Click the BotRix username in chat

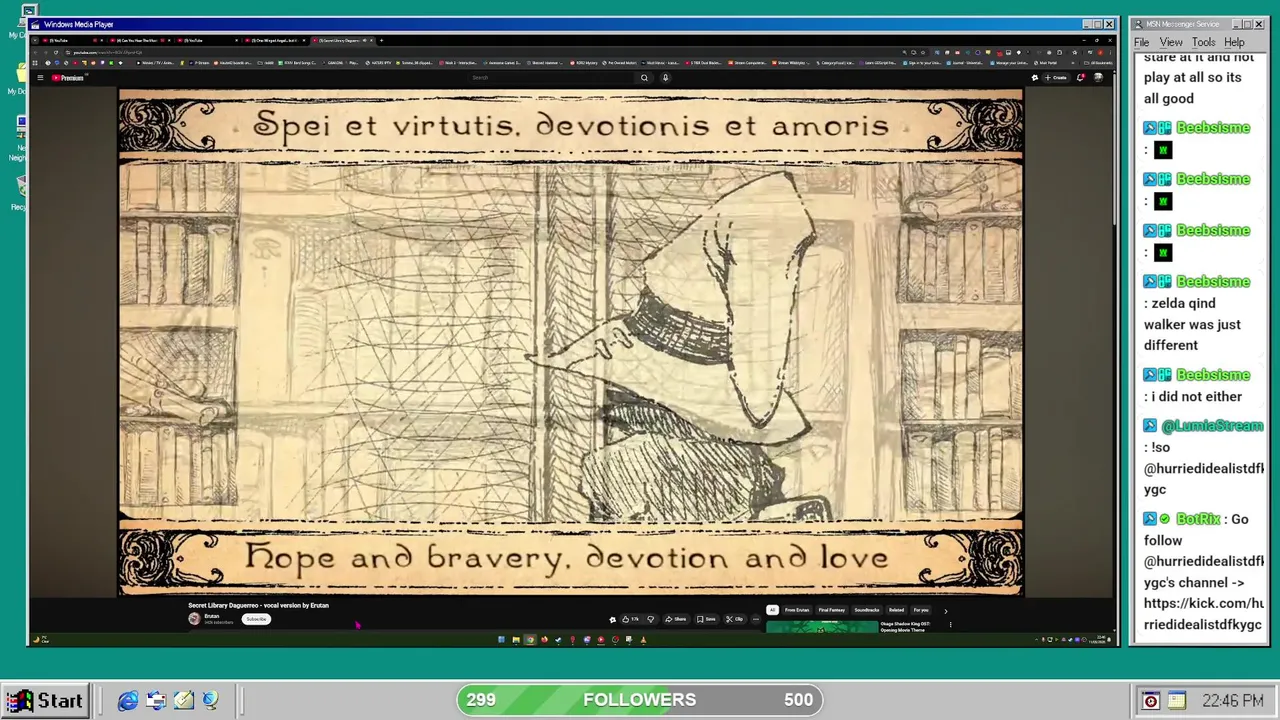(x=1198, y=519)
